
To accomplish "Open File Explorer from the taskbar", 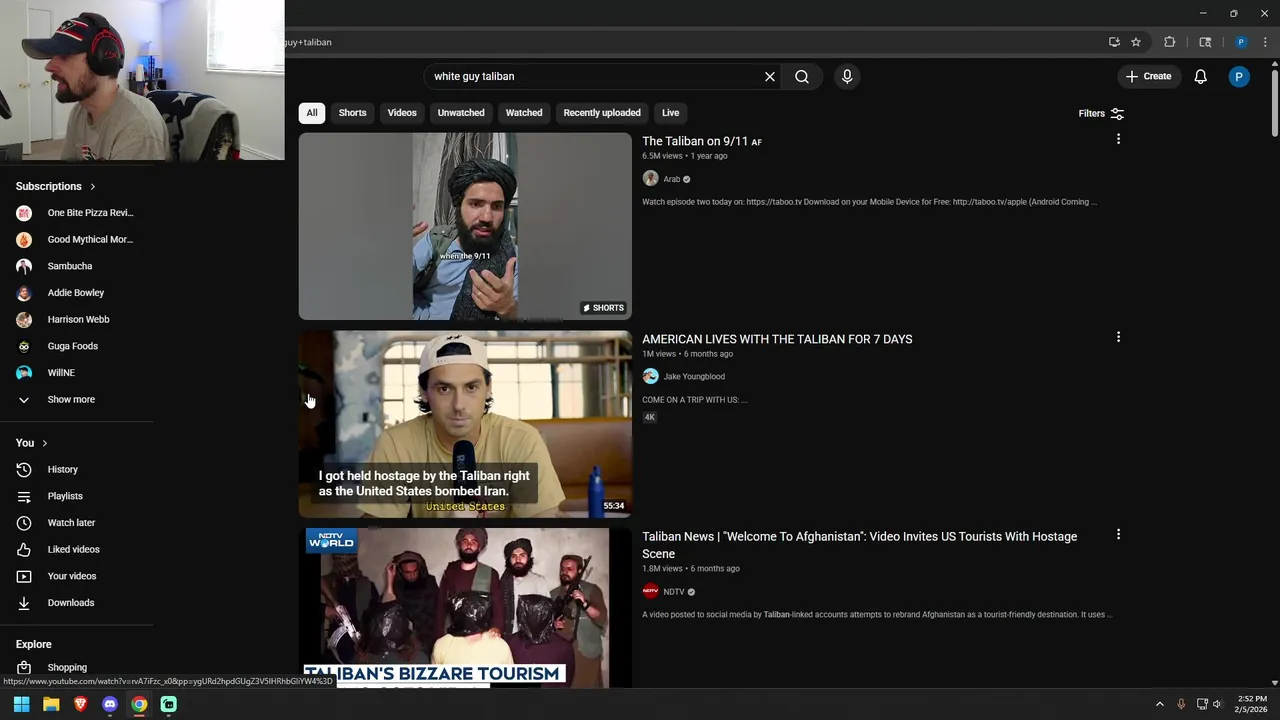I will click(x=51, y=704).
